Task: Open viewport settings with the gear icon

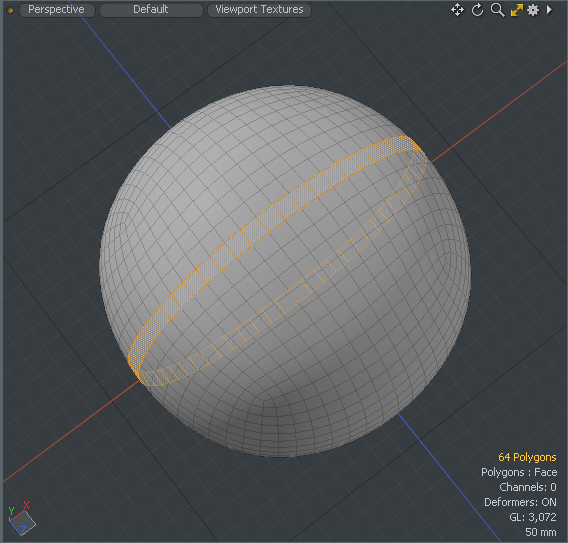Action: coord(533,10)
